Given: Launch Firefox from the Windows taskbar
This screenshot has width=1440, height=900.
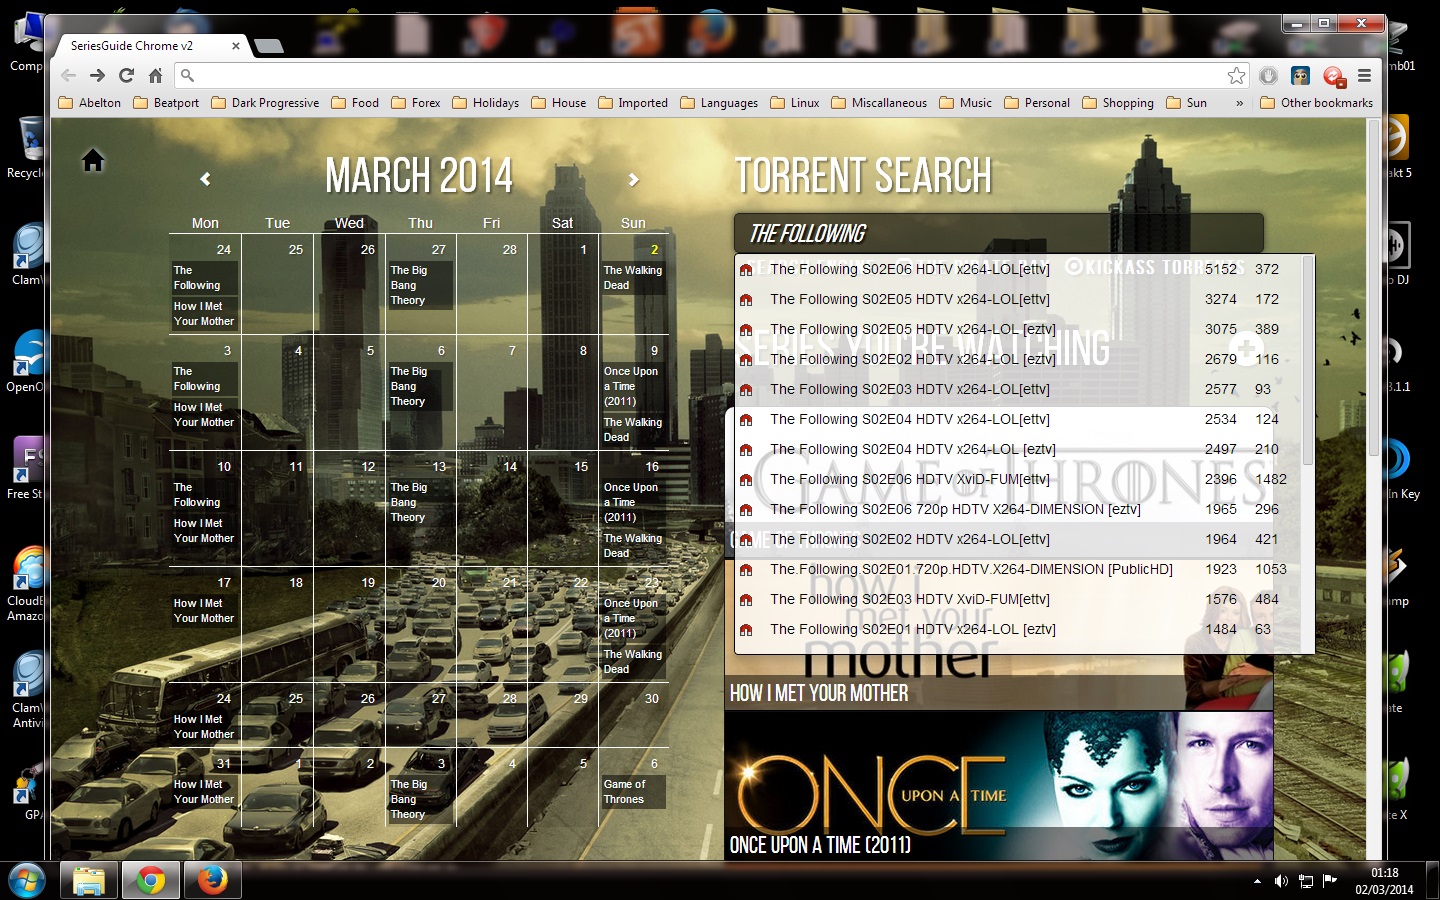Looking at the screenshot, I should coord(212,880).
